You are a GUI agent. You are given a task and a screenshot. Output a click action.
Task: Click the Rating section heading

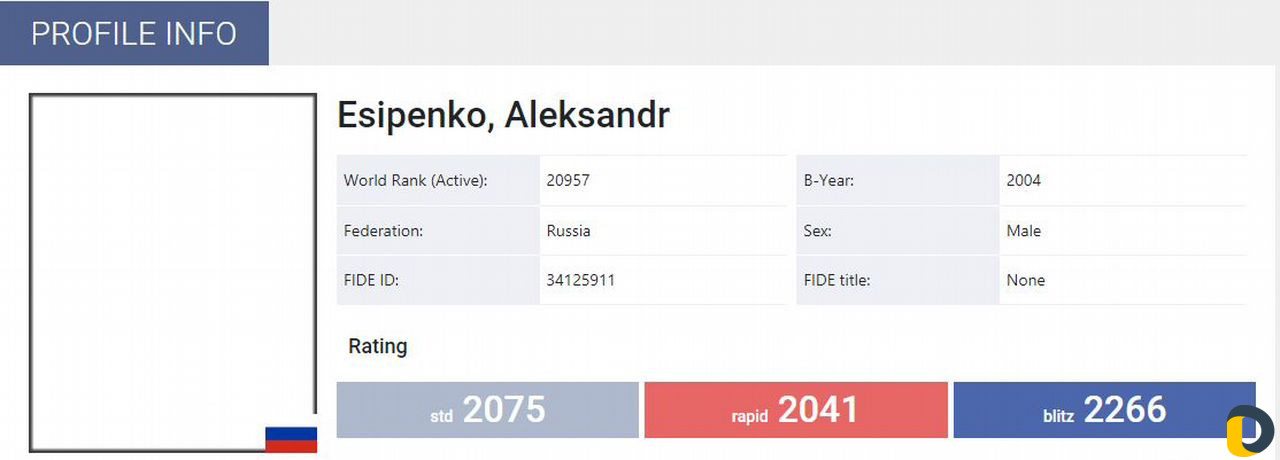point(378,347)
